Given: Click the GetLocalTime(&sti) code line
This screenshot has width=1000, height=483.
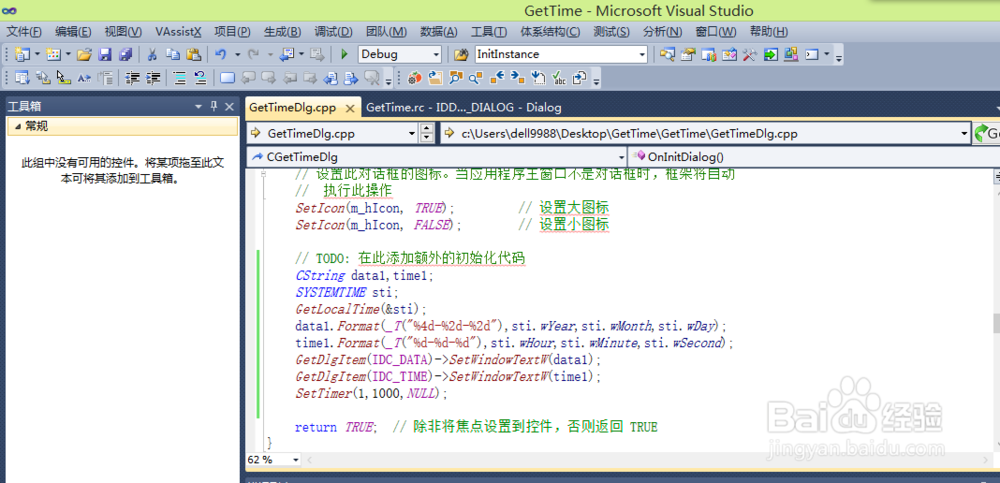Looking at the screenshot, I should pos(360,309).
